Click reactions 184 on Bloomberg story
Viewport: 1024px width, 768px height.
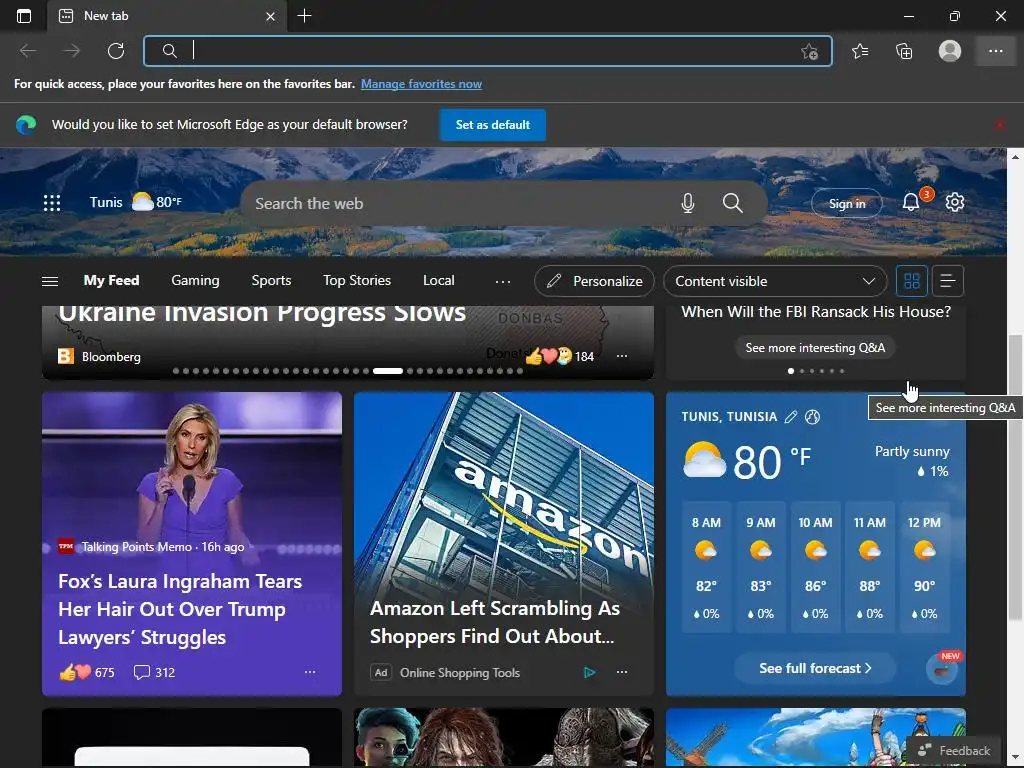point(560,356)
